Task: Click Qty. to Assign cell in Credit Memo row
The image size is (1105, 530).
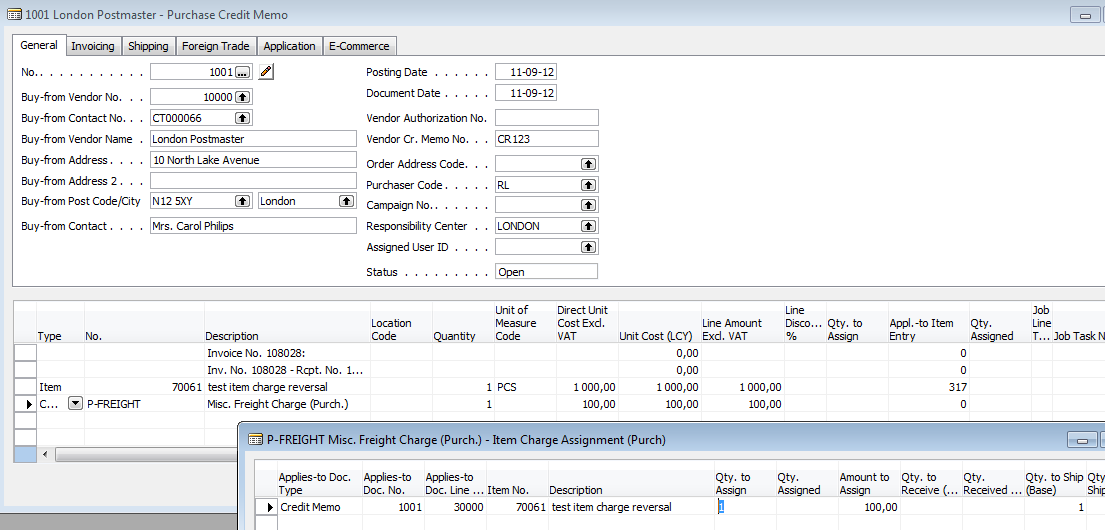Action: coord(744,507)
